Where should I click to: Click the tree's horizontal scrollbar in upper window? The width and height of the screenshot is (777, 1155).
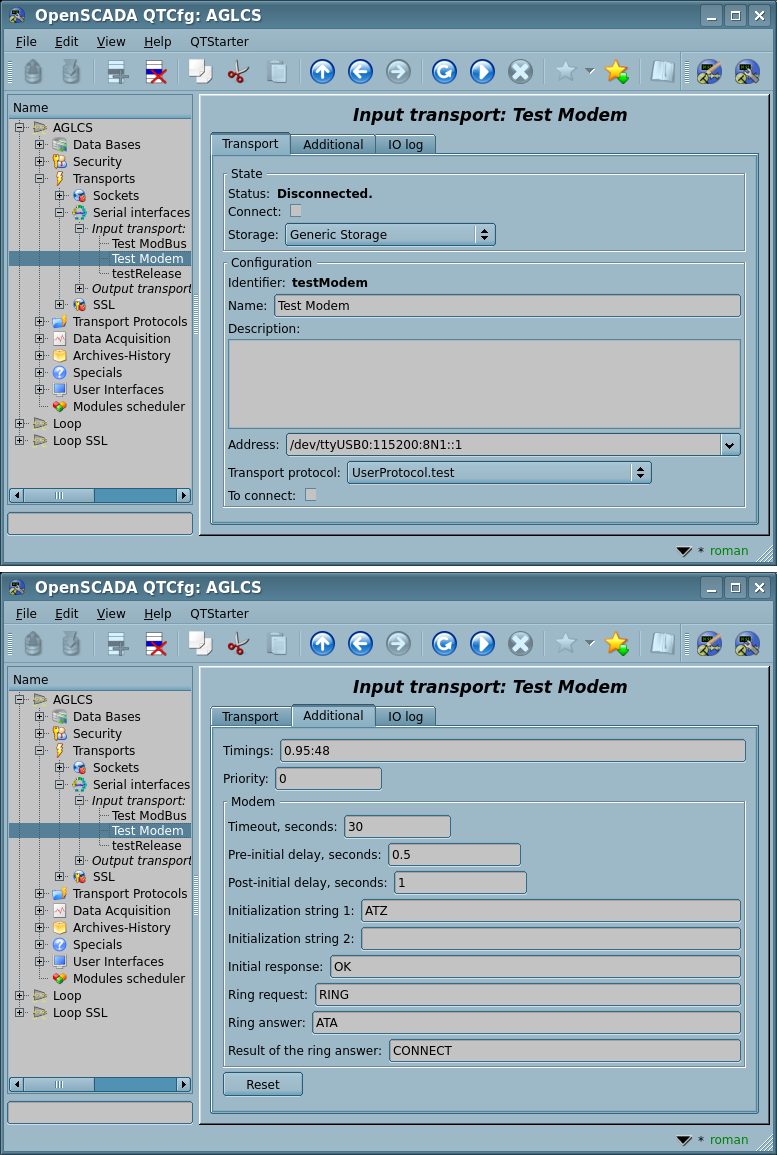tap(100, 495)
